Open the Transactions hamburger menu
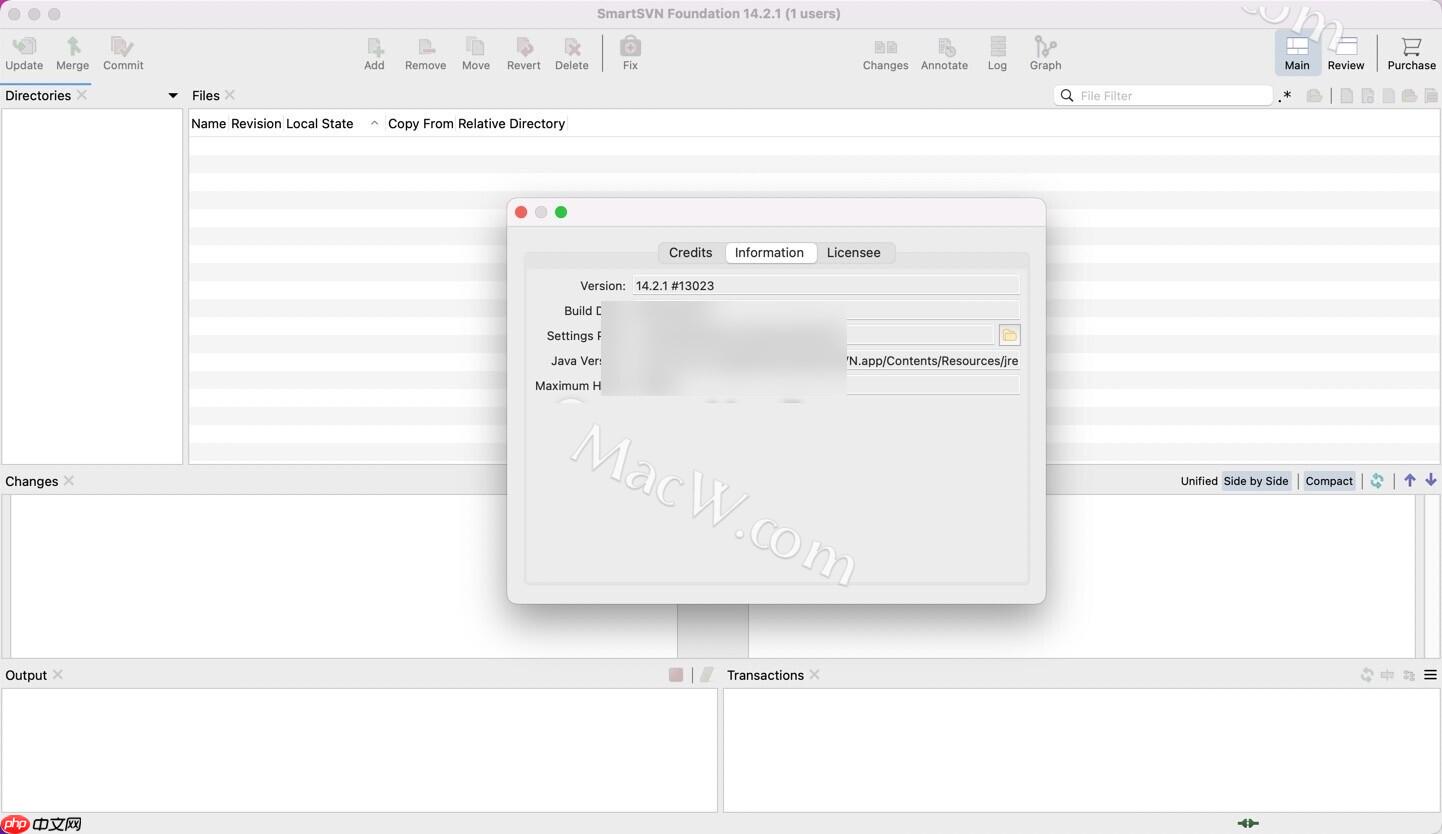 1431,675
